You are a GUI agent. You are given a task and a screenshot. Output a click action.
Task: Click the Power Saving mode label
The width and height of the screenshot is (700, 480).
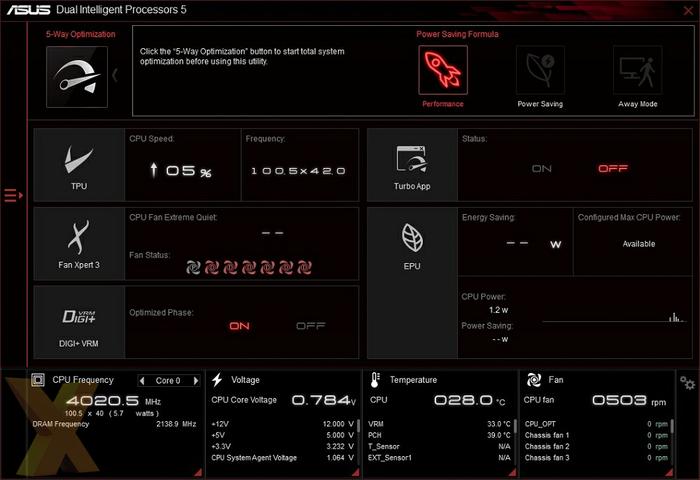click(540, 104)
